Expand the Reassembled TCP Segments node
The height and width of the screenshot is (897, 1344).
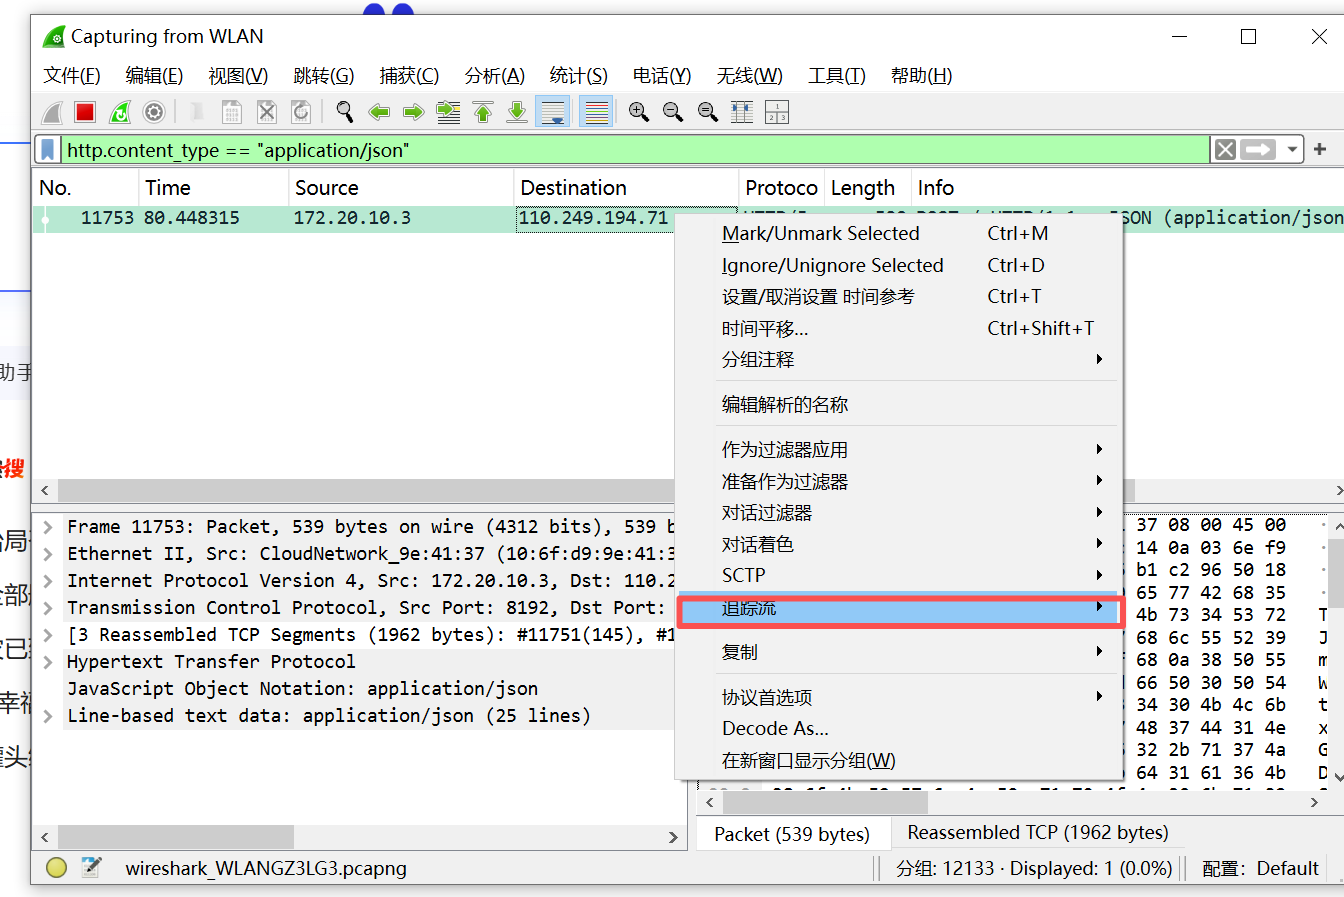pyautogui.click(x=47, y=635)
